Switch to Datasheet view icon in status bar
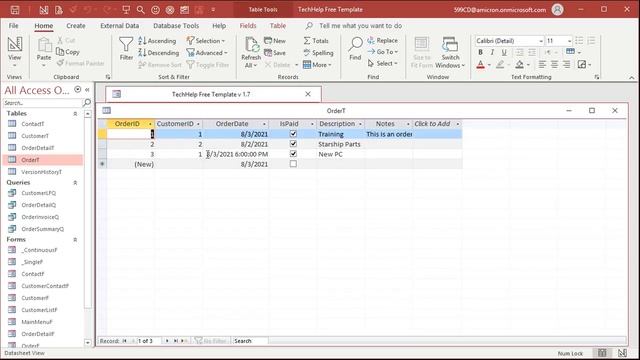 tap(602, 353)
